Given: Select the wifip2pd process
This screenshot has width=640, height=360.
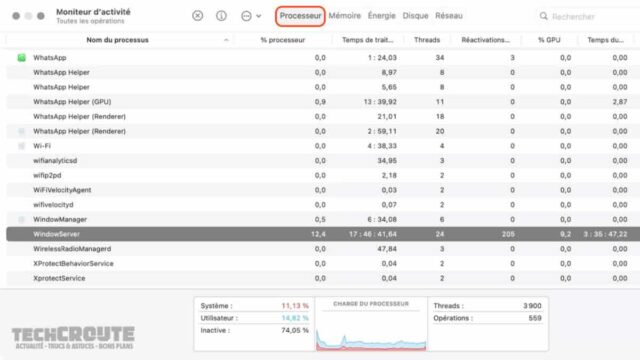Looking at the screenshot, I should (323, 175).
